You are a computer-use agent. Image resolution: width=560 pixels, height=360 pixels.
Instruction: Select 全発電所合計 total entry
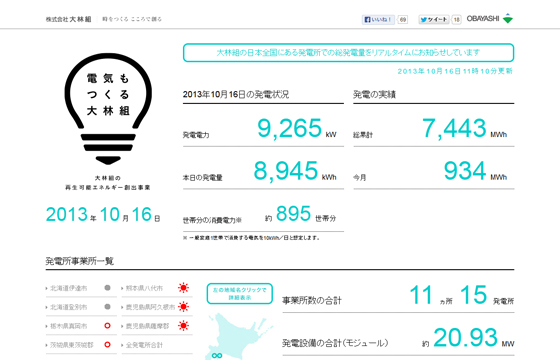coord(144,345)
